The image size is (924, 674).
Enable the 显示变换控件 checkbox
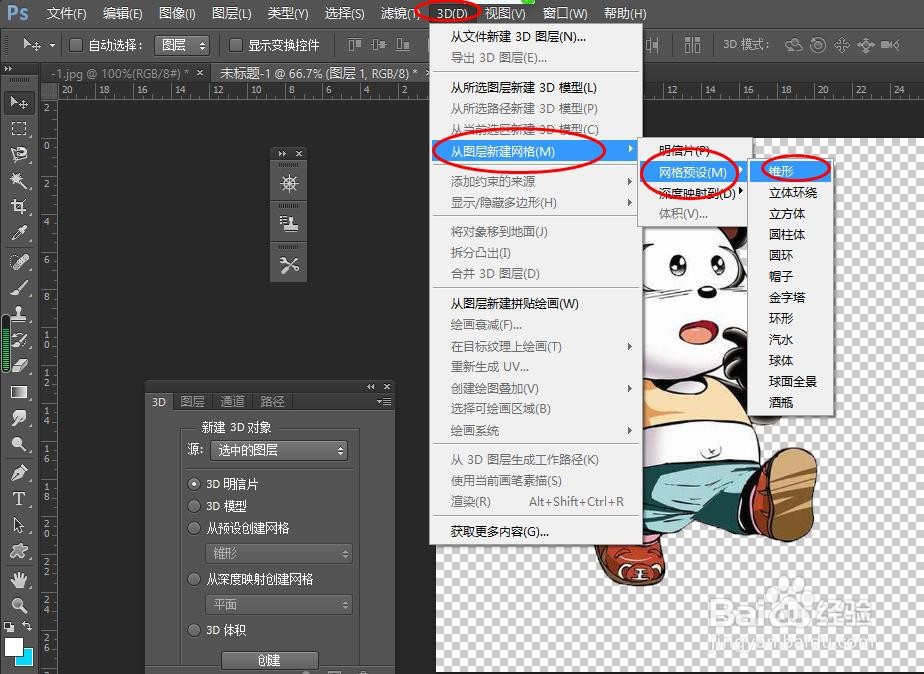pyautogui.click(x=236, y=45)
